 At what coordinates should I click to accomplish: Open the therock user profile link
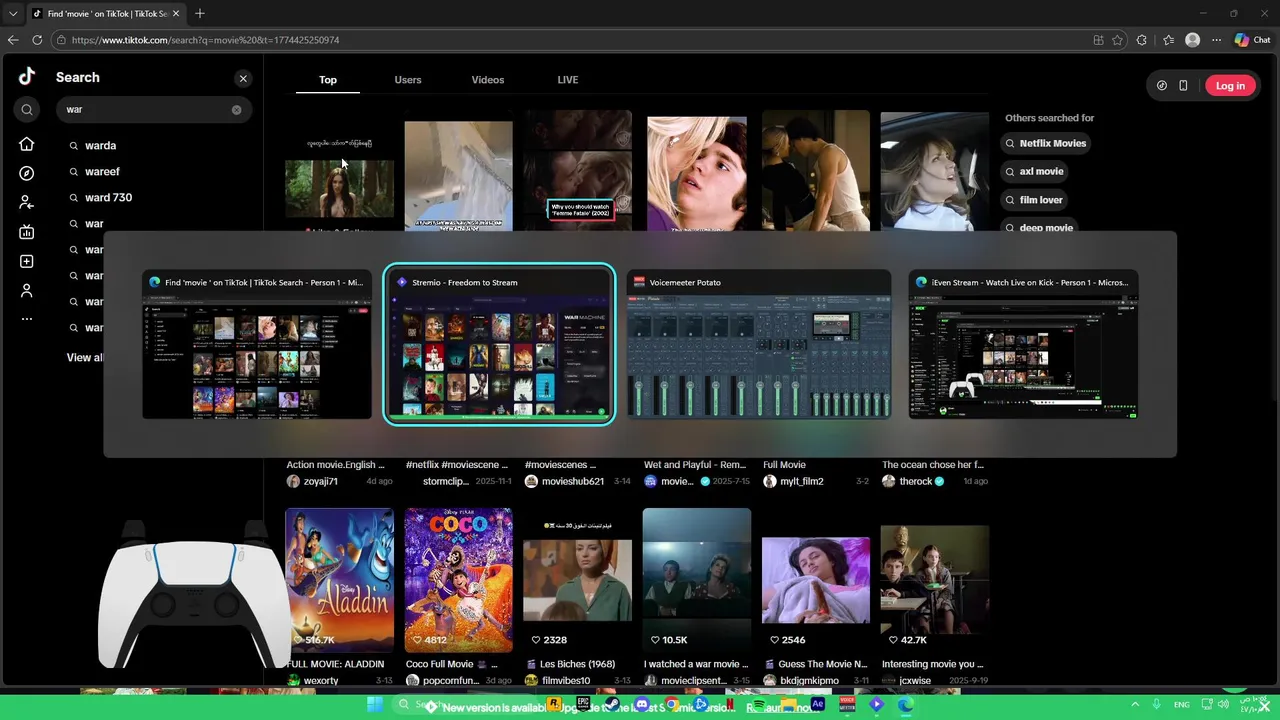tap(915, 481)
